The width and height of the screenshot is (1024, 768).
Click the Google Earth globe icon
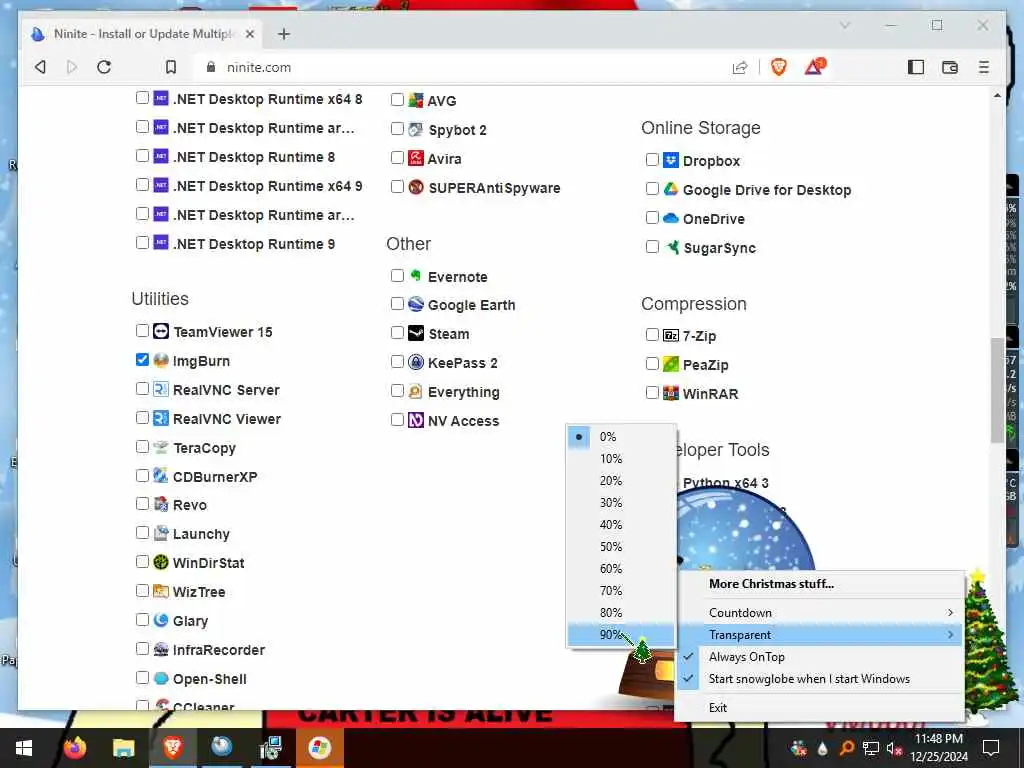pos(416,304)
